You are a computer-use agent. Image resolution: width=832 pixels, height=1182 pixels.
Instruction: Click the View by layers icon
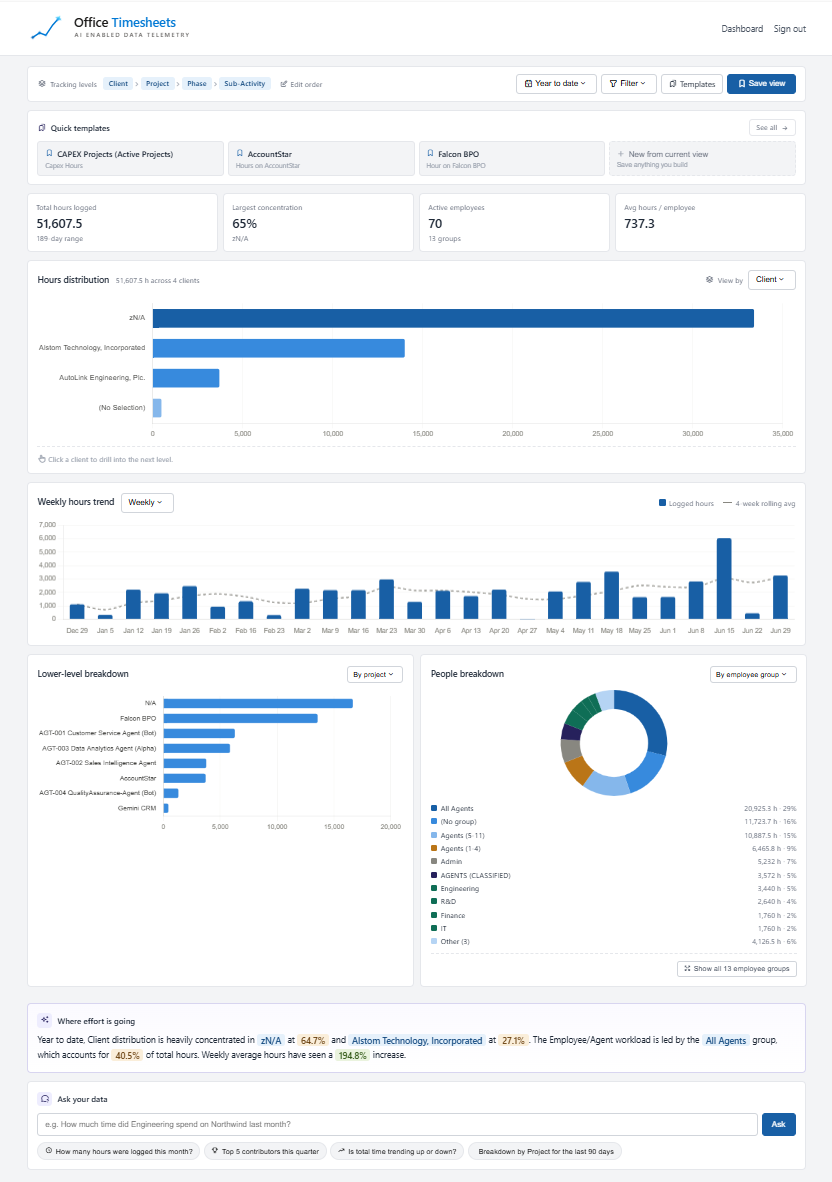709,280
